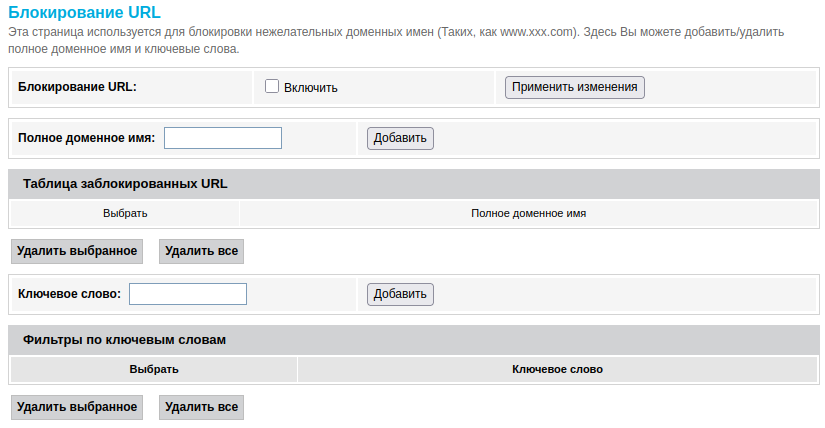The image size is (825, 428).
Task: Click the "Блокирование URL" page title
Action: coord(70,13)
